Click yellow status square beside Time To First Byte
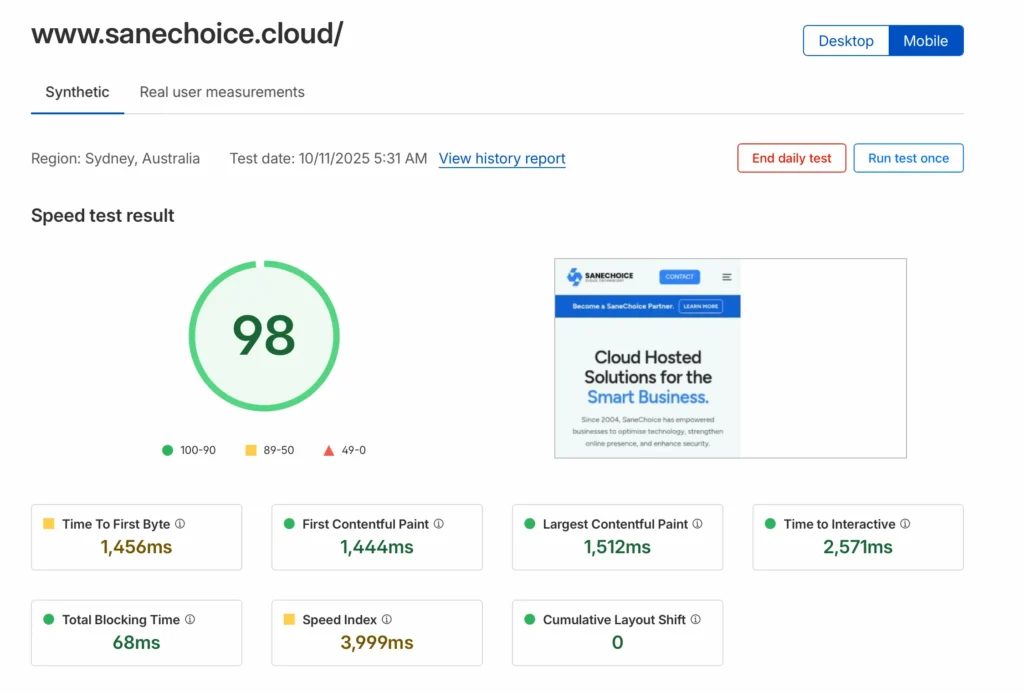 tap(48, 524)
